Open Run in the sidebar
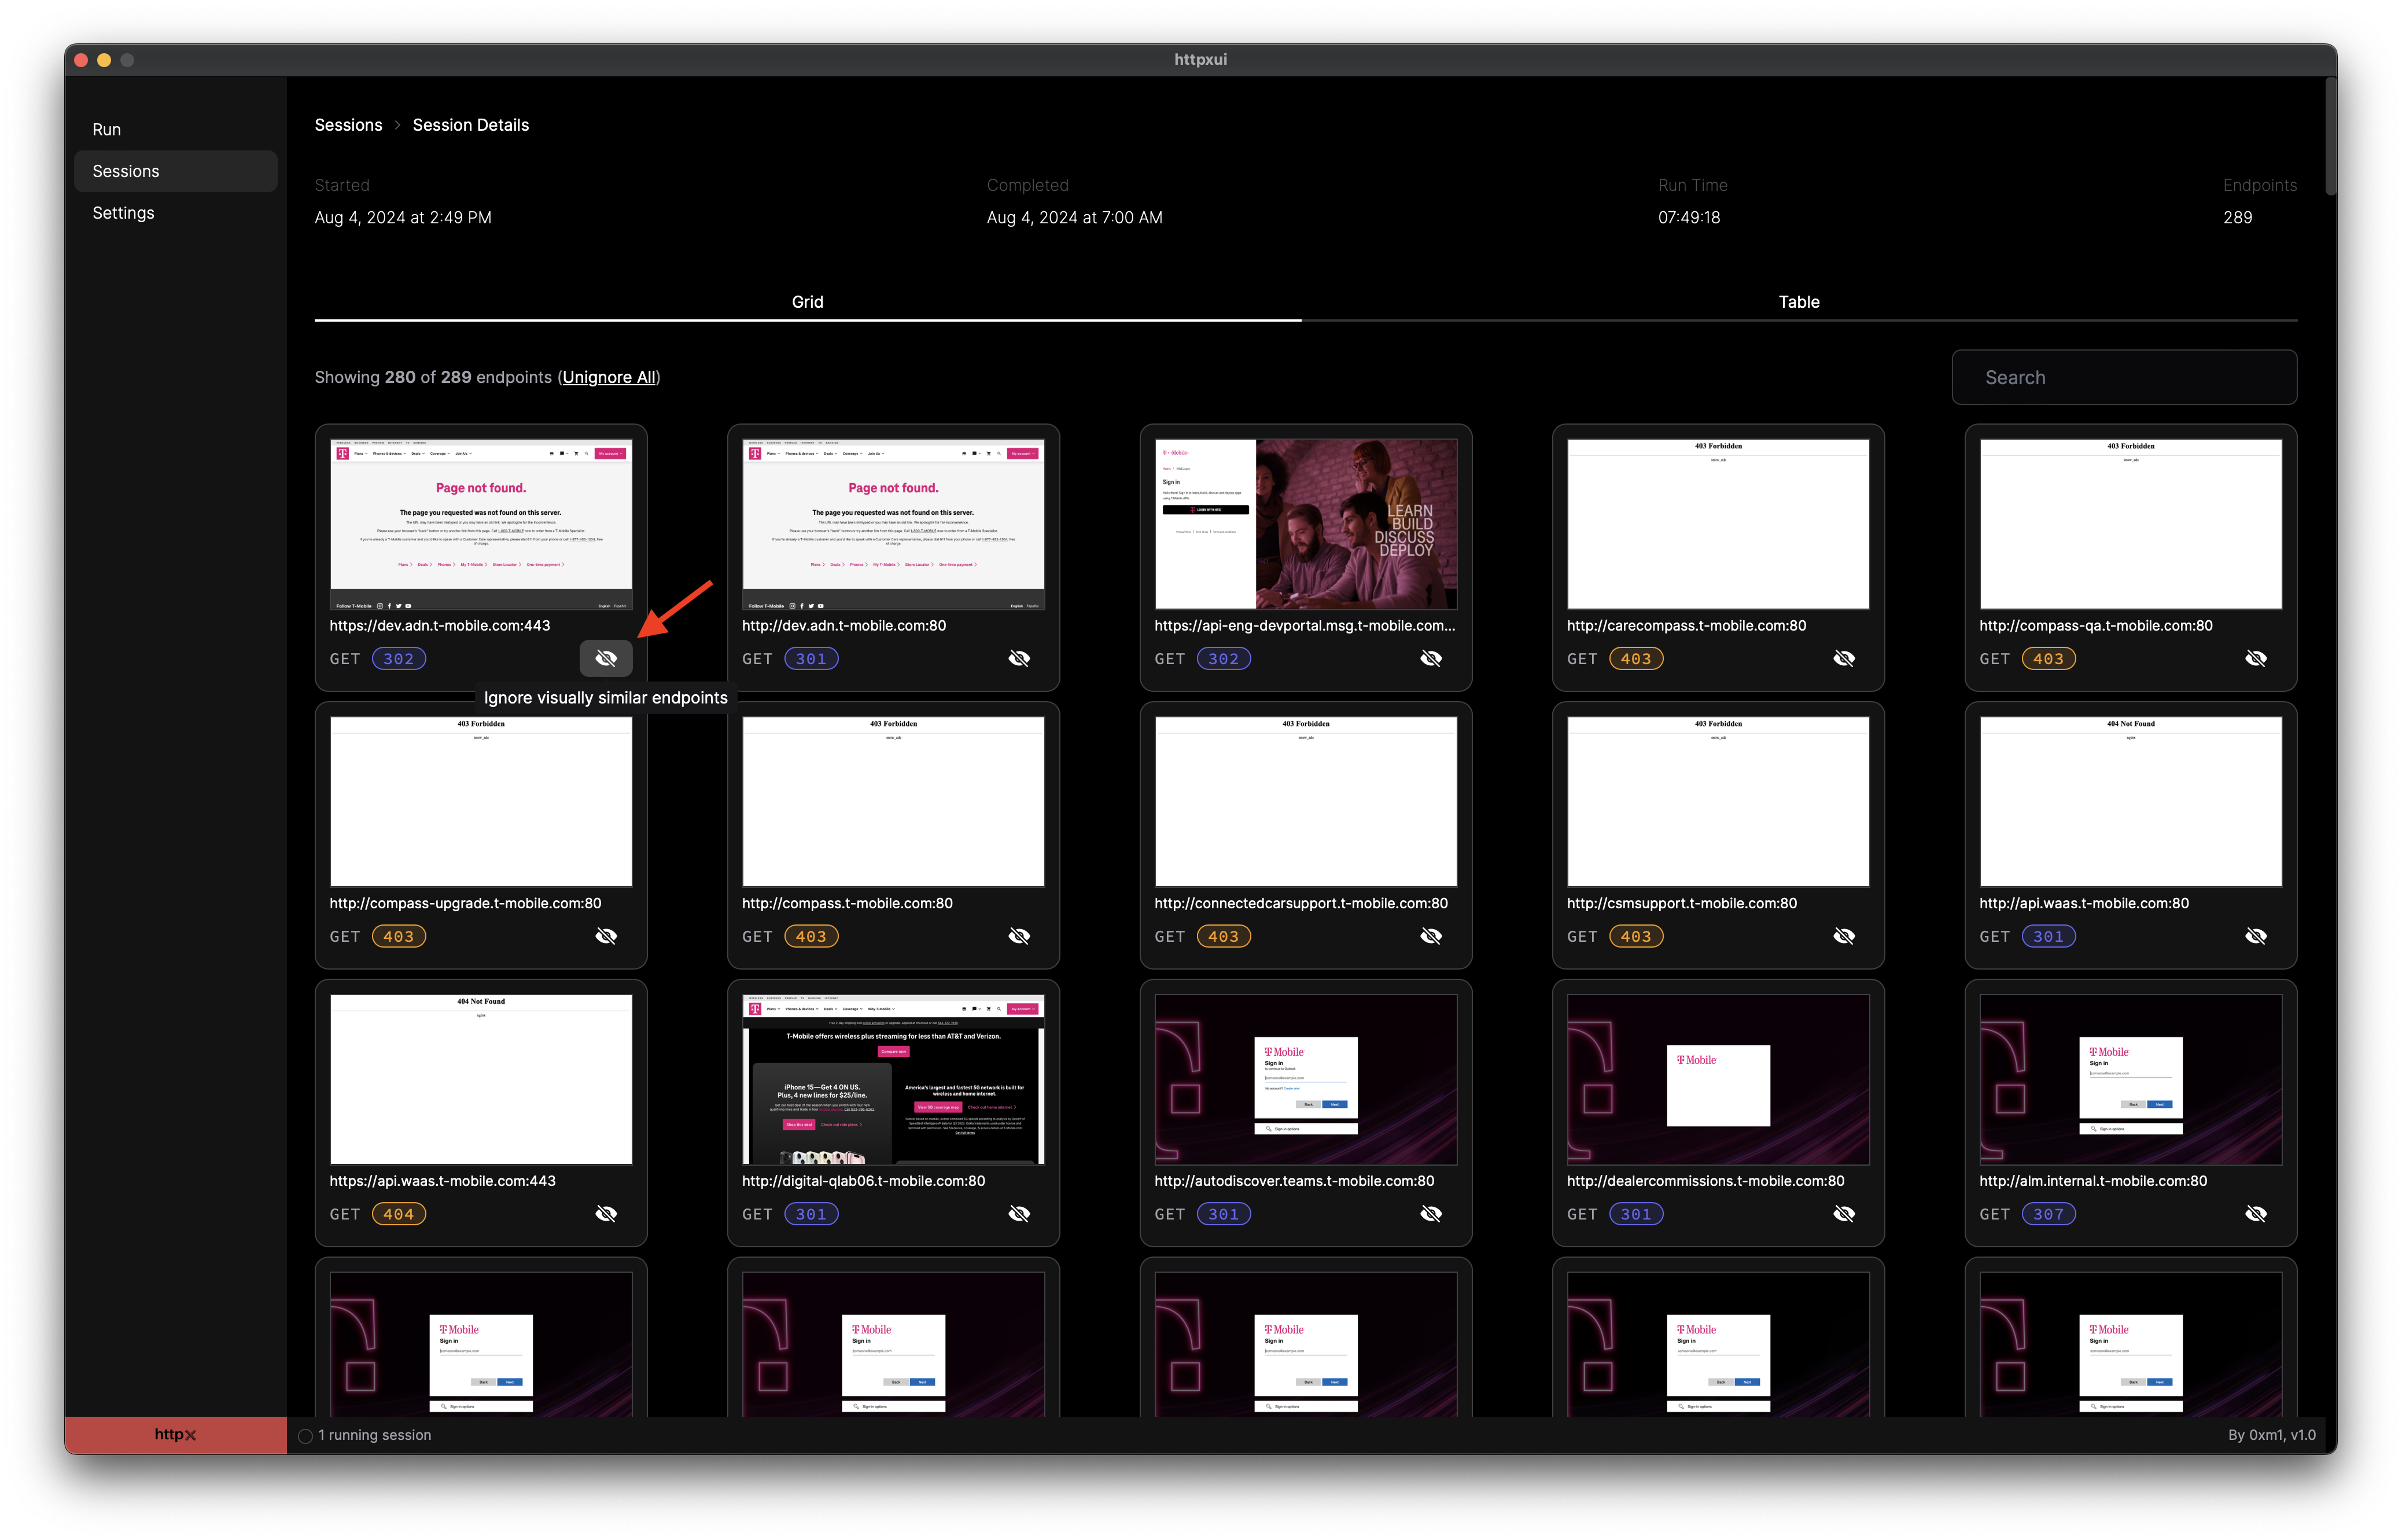 coord(175,129)
